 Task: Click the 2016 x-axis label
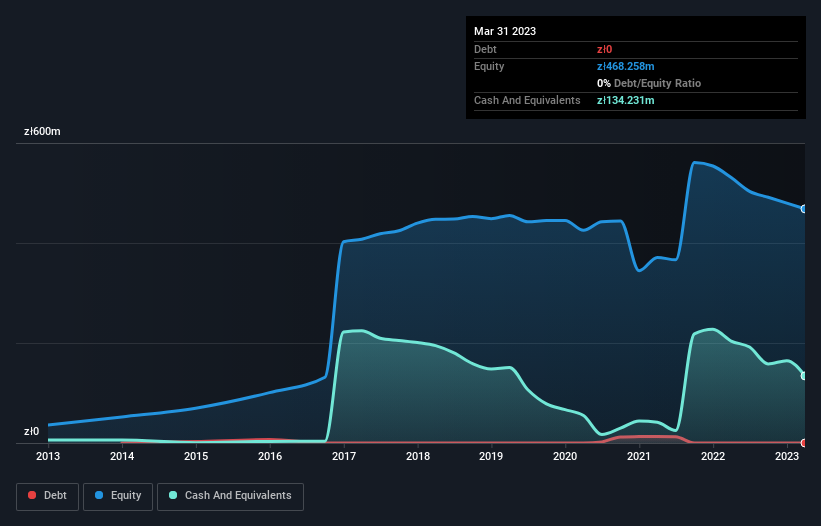270,456
